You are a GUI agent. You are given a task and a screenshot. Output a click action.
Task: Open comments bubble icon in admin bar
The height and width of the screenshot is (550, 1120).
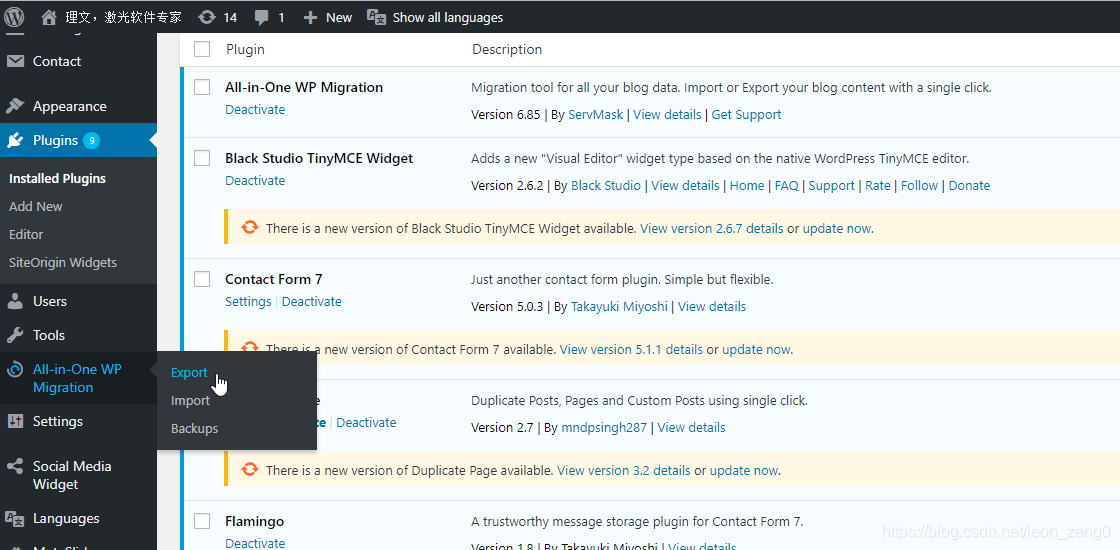tap(262, 17)
